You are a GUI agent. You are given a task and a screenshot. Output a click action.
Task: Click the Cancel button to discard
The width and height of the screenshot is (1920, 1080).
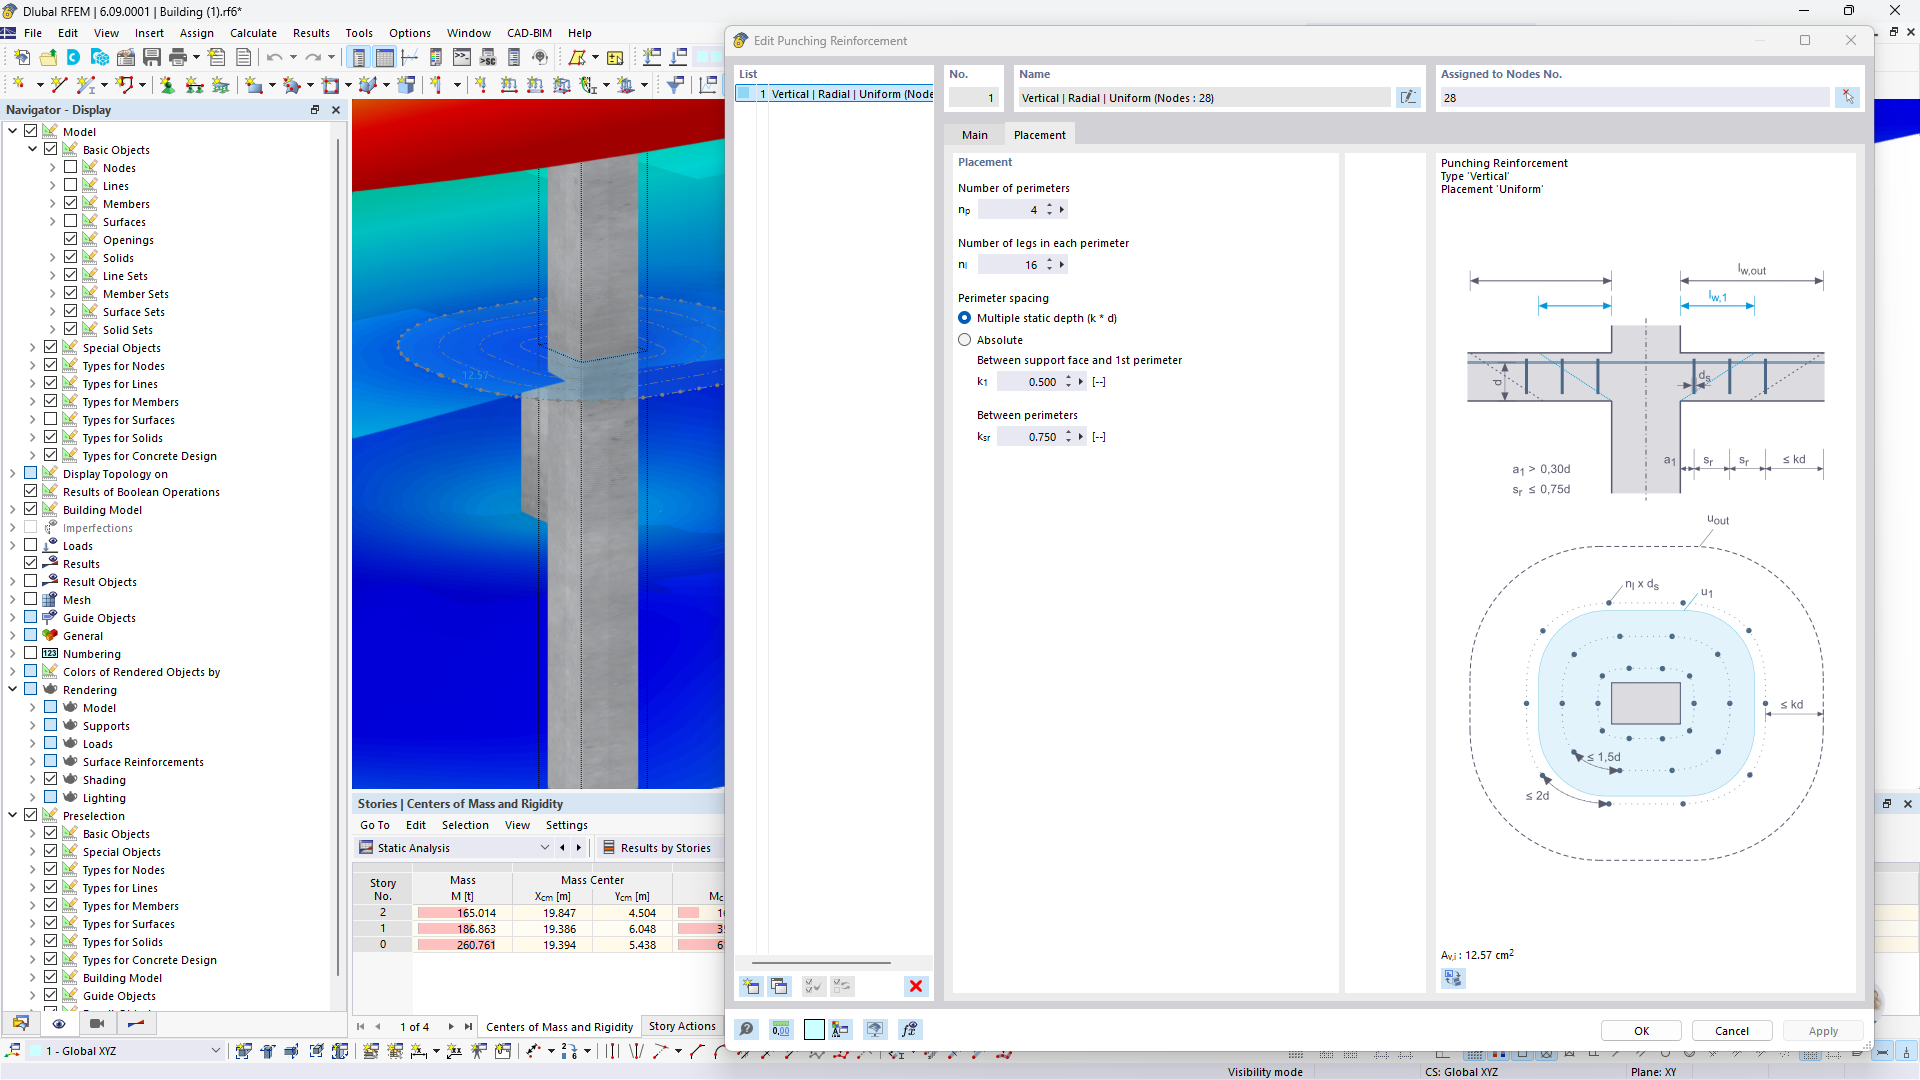tap(1731, 1030)
